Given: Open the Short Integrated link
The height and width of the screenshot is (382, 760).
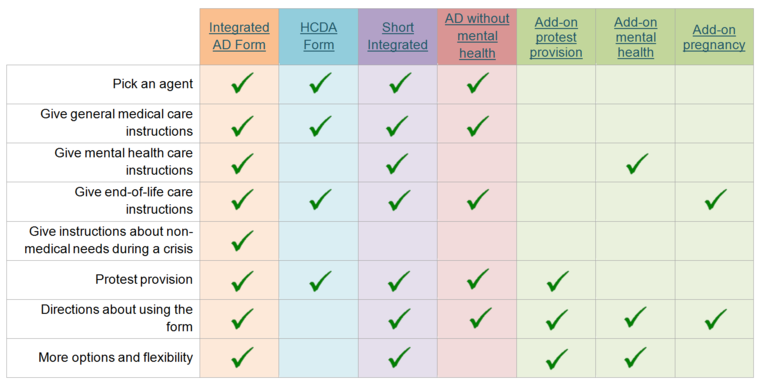Looking at the screenshot, I should (x=397, y=36).
